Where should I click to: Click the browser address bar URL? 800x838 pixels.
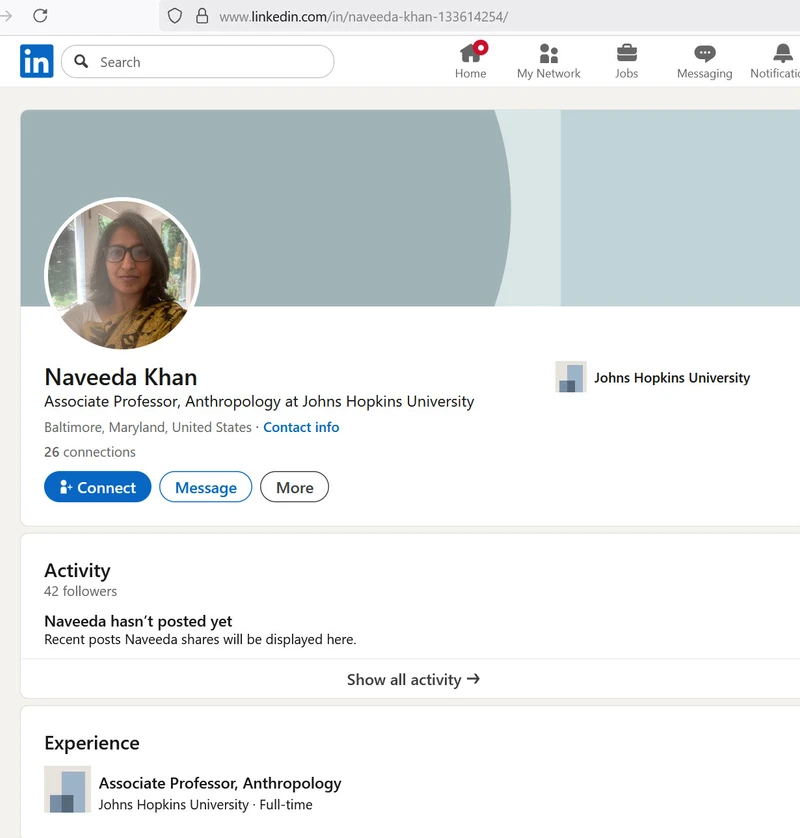363,17
